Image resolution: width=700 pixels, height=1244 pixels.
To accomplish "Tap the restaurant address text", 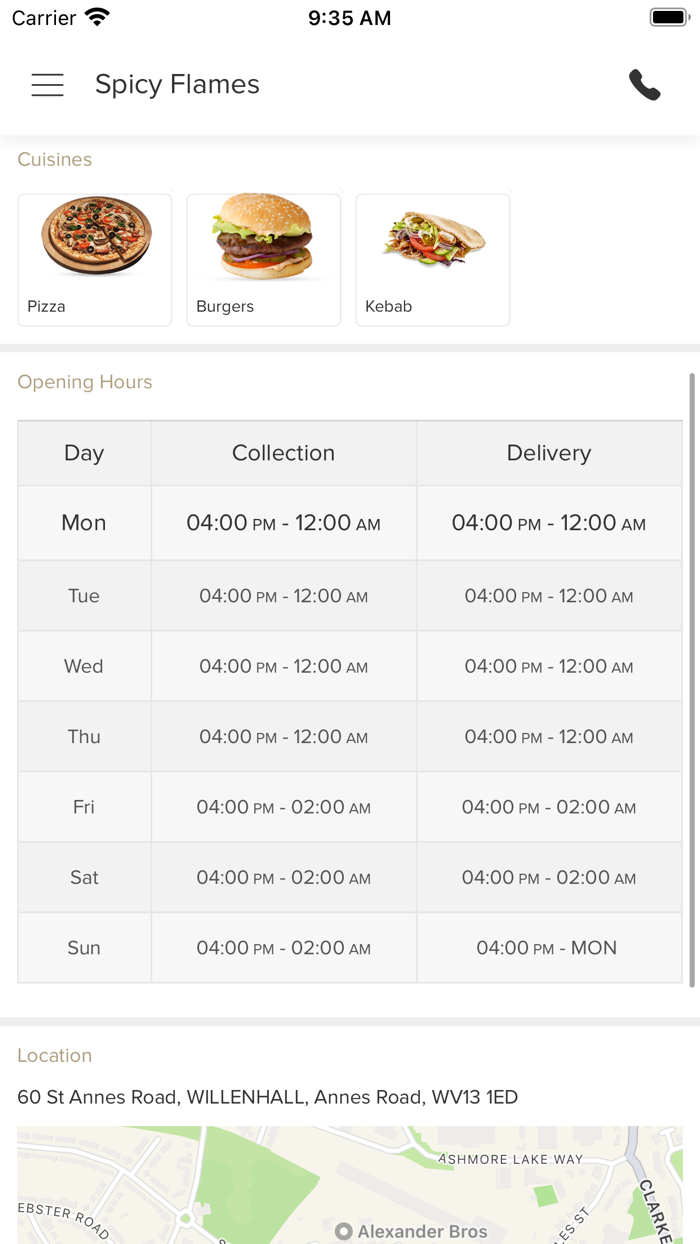I will (267, 1097).
